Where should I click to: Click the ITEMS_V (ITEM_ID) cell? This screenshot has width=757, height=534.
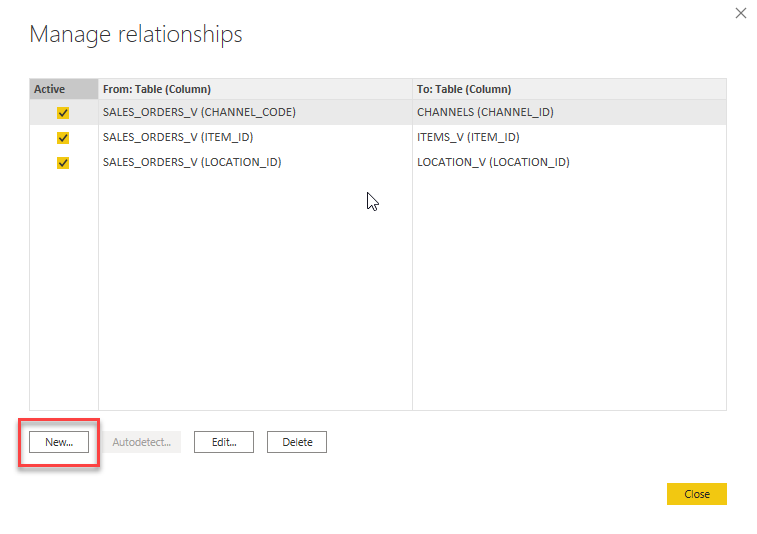468,137
